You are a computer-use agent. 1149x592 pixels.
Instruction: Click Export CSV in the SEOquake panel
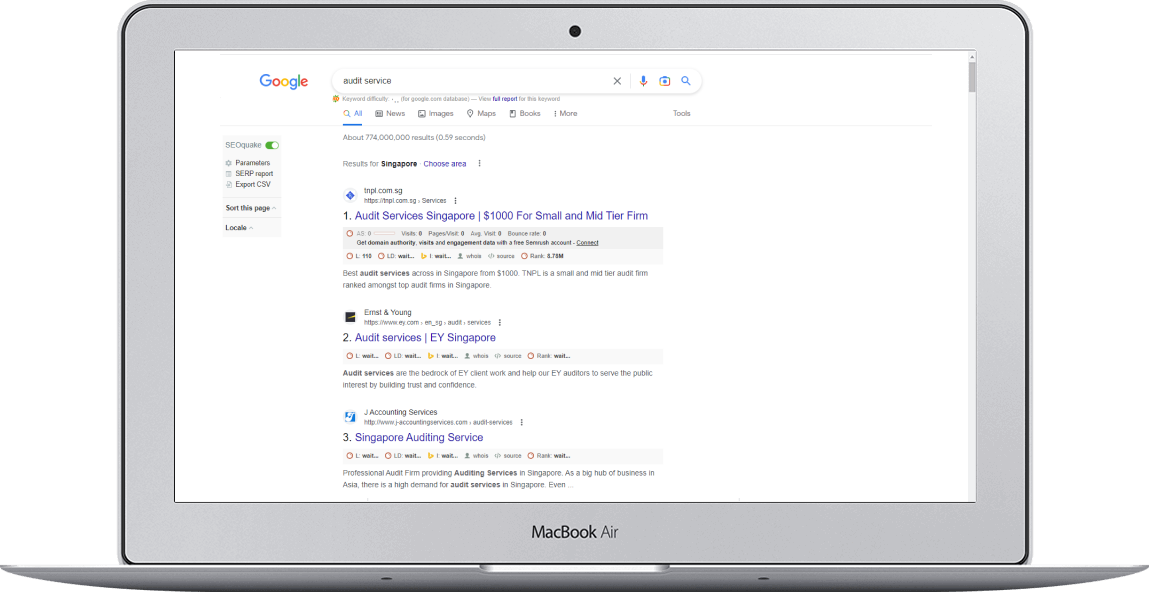pyautogui.click(x=252, y=184)
